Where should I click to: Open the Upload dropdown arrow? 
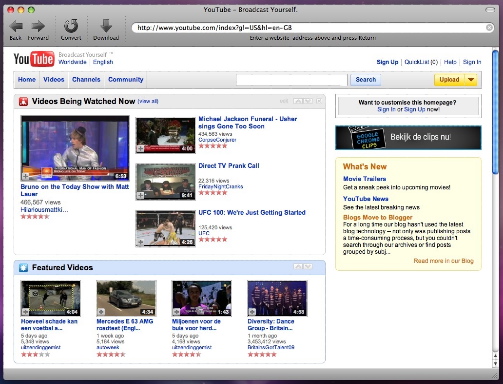[x=471, y=80]
